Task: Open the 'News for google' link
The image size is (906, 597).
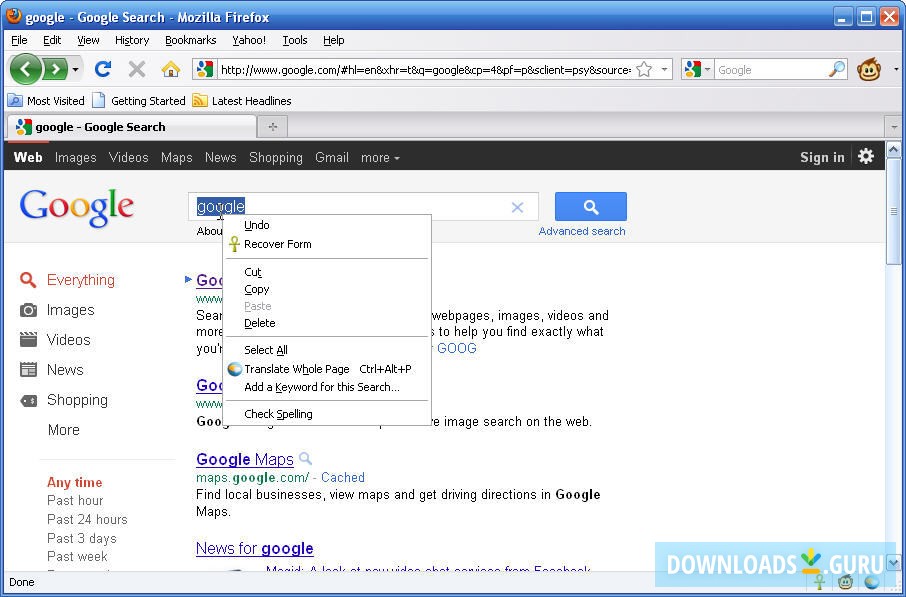Action: pyautogui.click(x=255, y=548)
